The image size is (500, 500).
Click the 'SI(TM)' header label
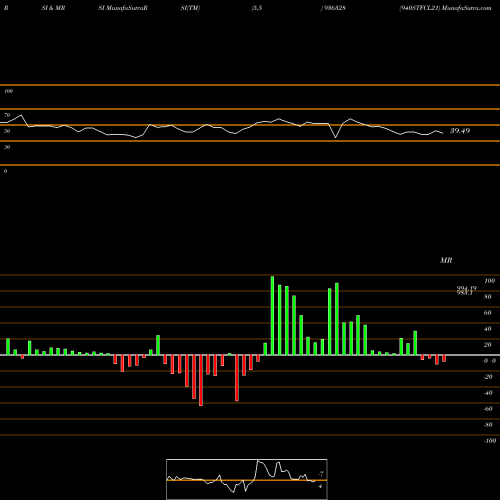coord(190,8)
